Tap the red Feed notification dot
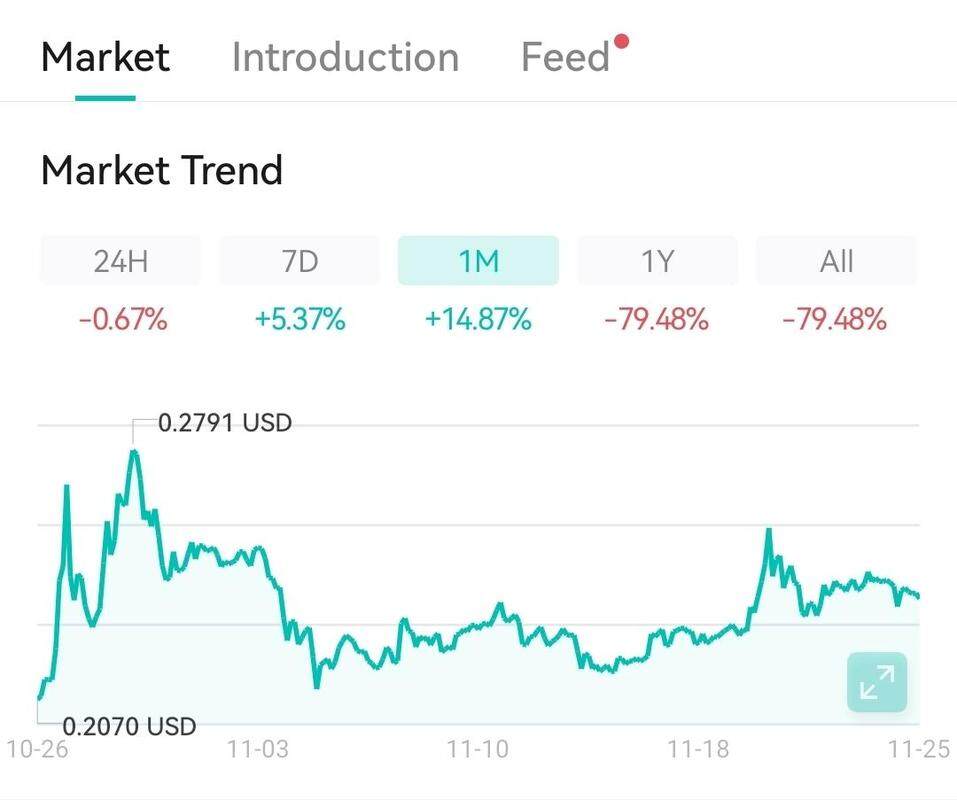This screenshot has width=957, height=800. [x=621, y=42]
